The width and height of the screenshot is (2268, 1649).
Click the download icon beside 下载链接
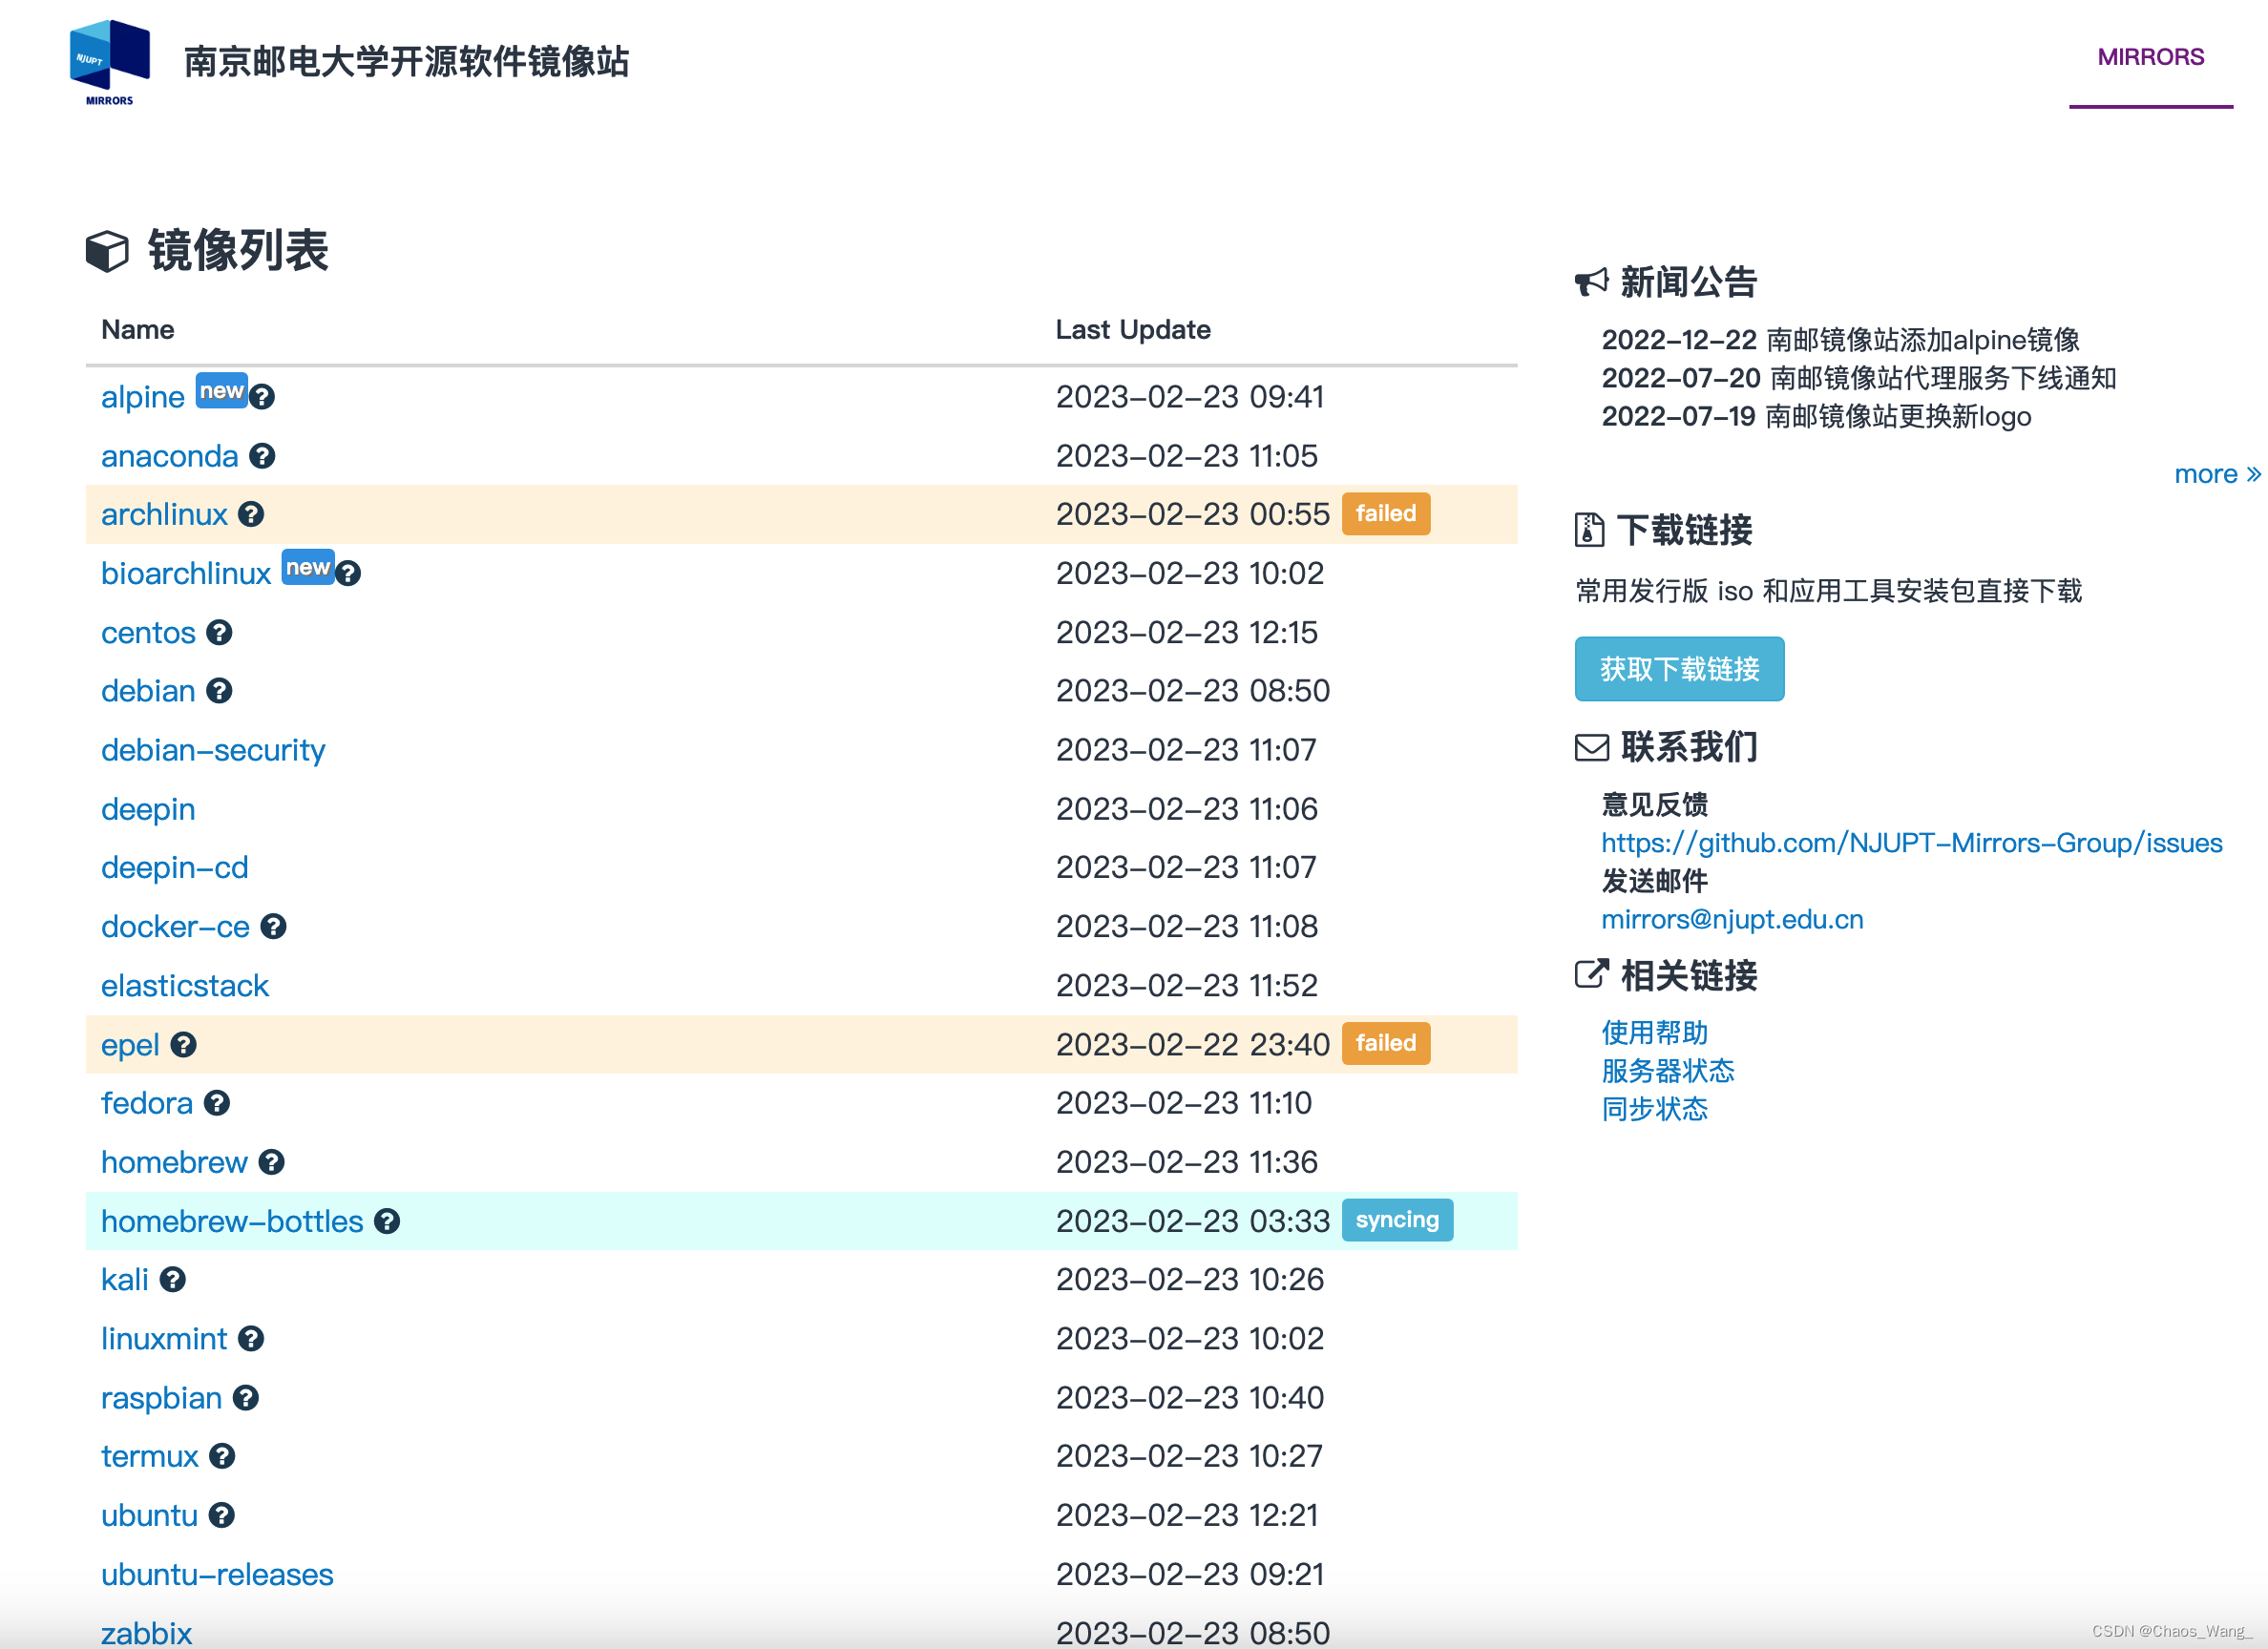coord(1588,531)
